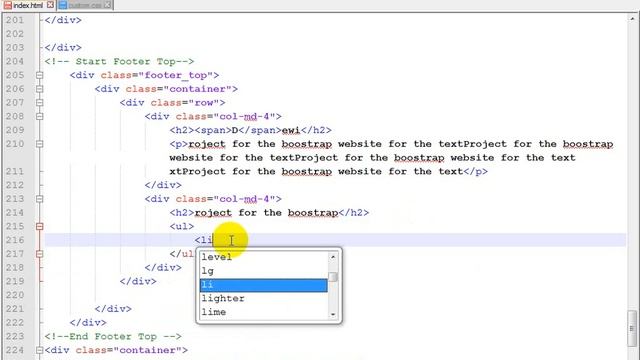Click line number 223 in the margin
The image size is (640, 360).
click(x=15, y=336)
